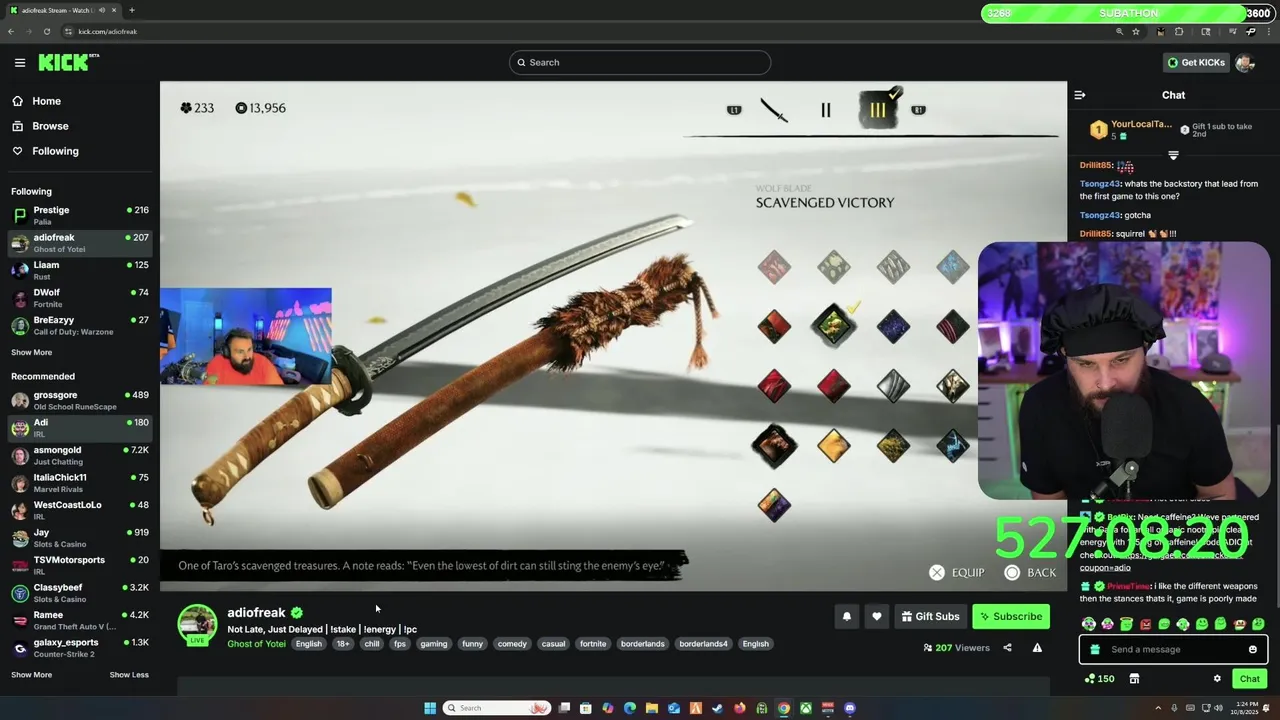1280x720 pixels.
Task: Show More recommended channels
Action: [31, 675]
